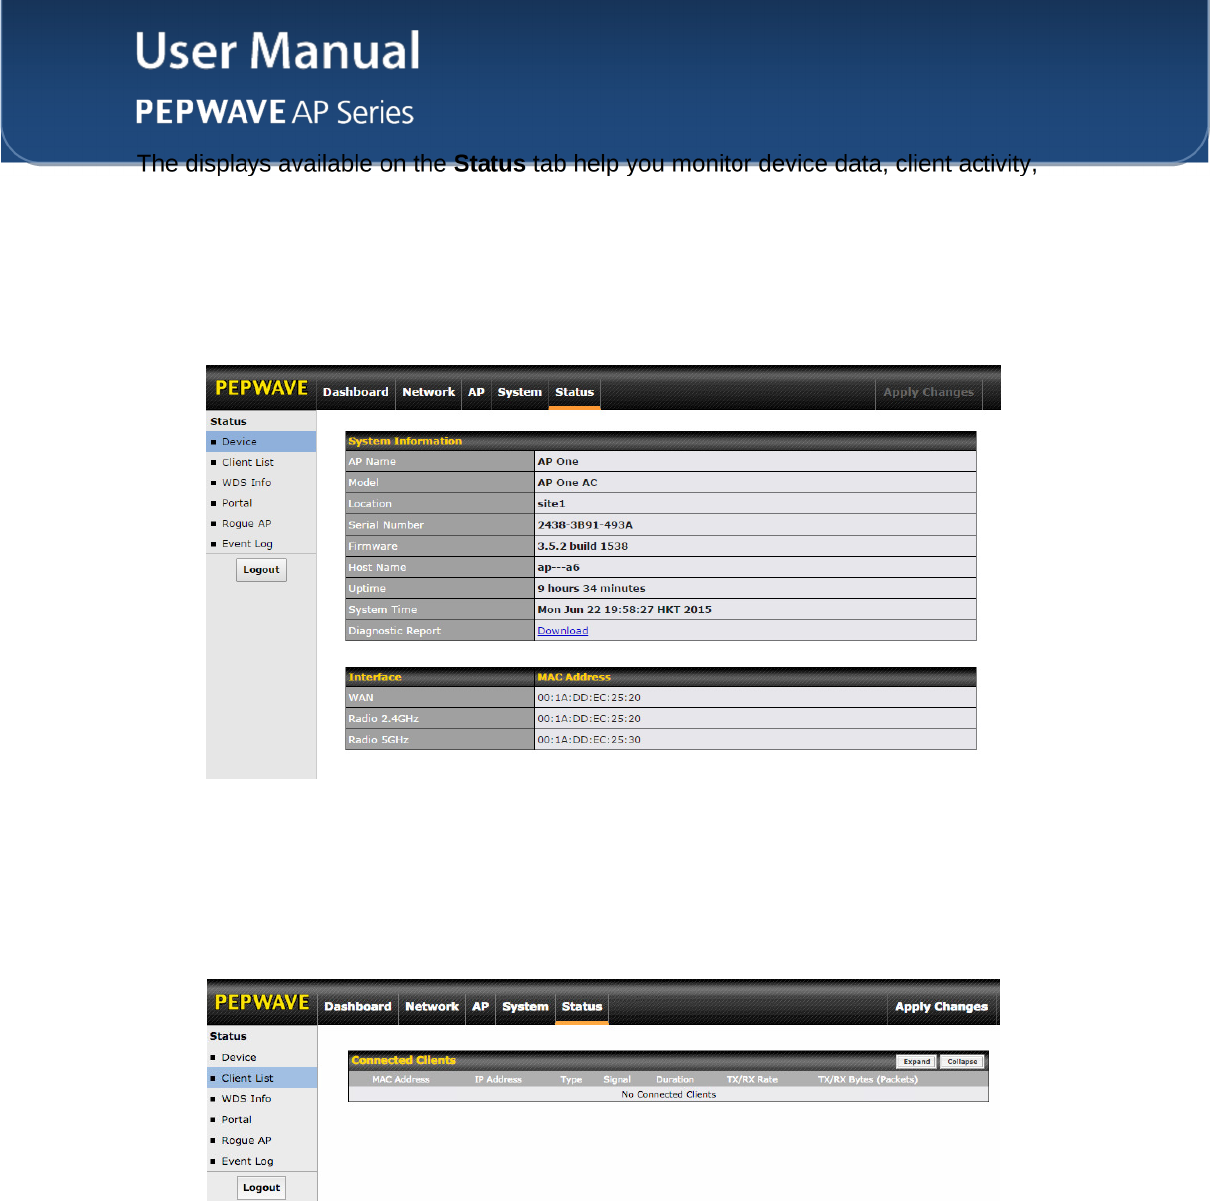Click serial number '2438-3B91-493A'
Viewport: 1210px width, 1201px height.
(585, 525)
